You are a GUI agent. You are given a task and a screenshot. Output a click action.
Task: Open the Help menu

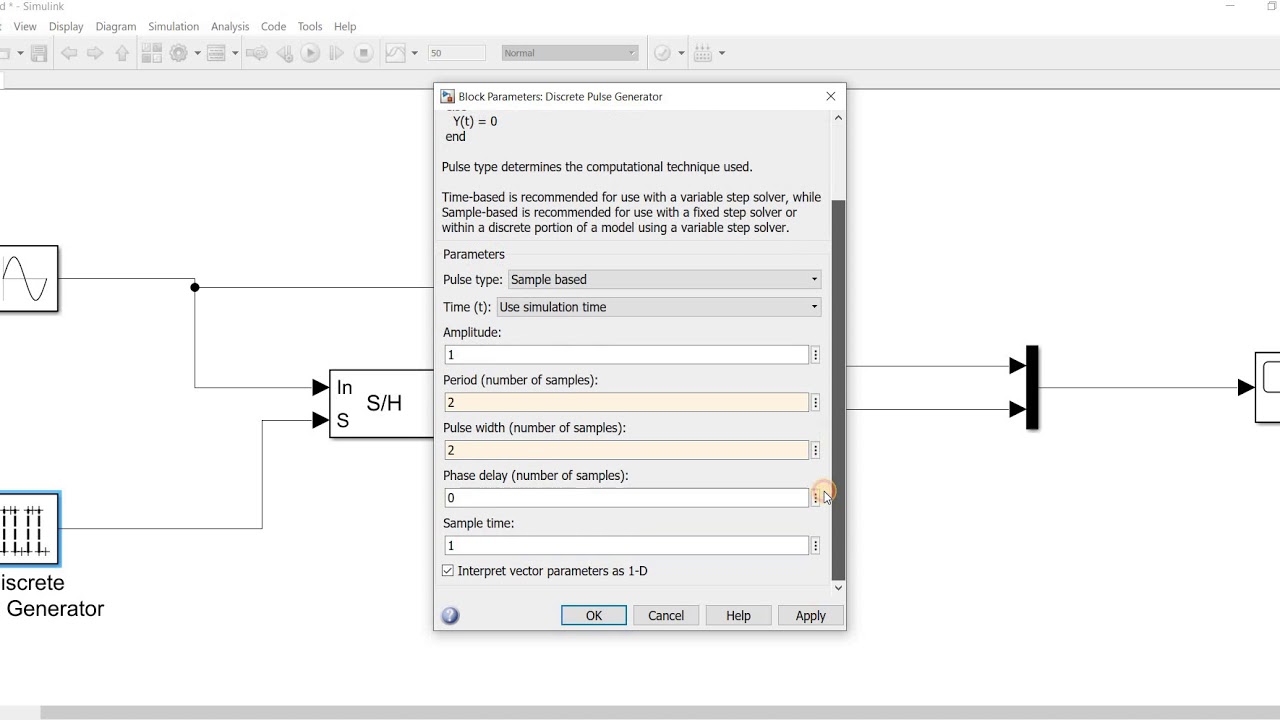[345, 26]
